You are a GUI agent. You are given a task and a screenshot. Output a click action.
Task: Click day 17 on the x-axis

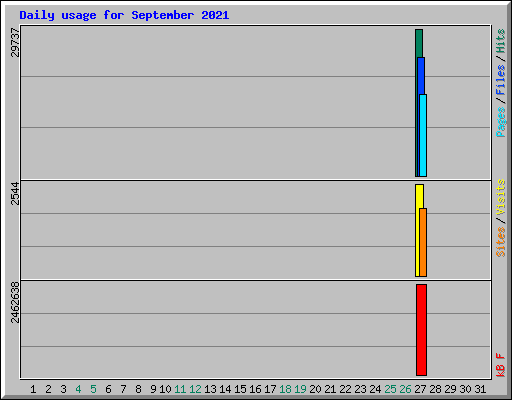[x=270, y=389]
